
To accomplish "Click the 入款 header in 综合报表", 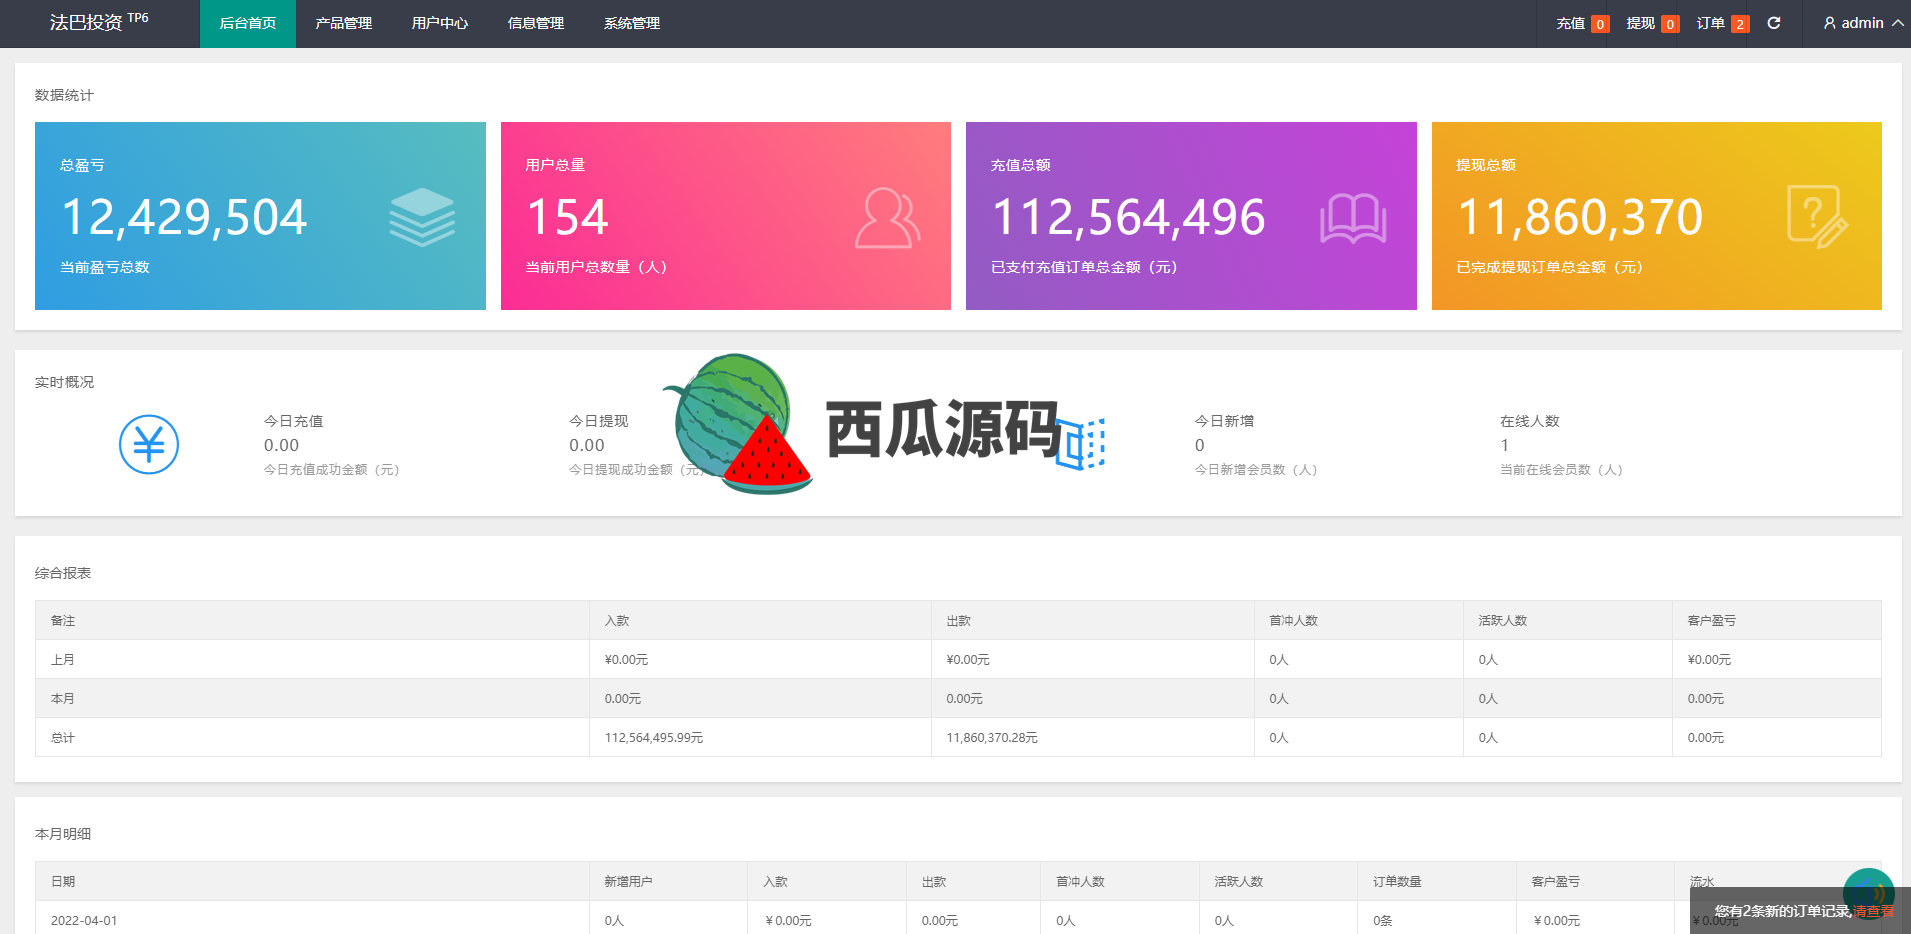I will [x=617, y=620].
